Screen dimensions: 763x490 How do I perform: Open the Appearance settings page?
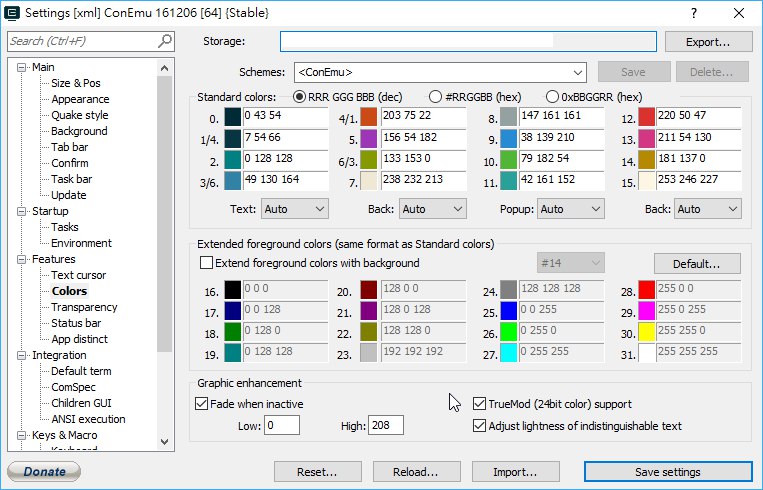click(80, 99)
